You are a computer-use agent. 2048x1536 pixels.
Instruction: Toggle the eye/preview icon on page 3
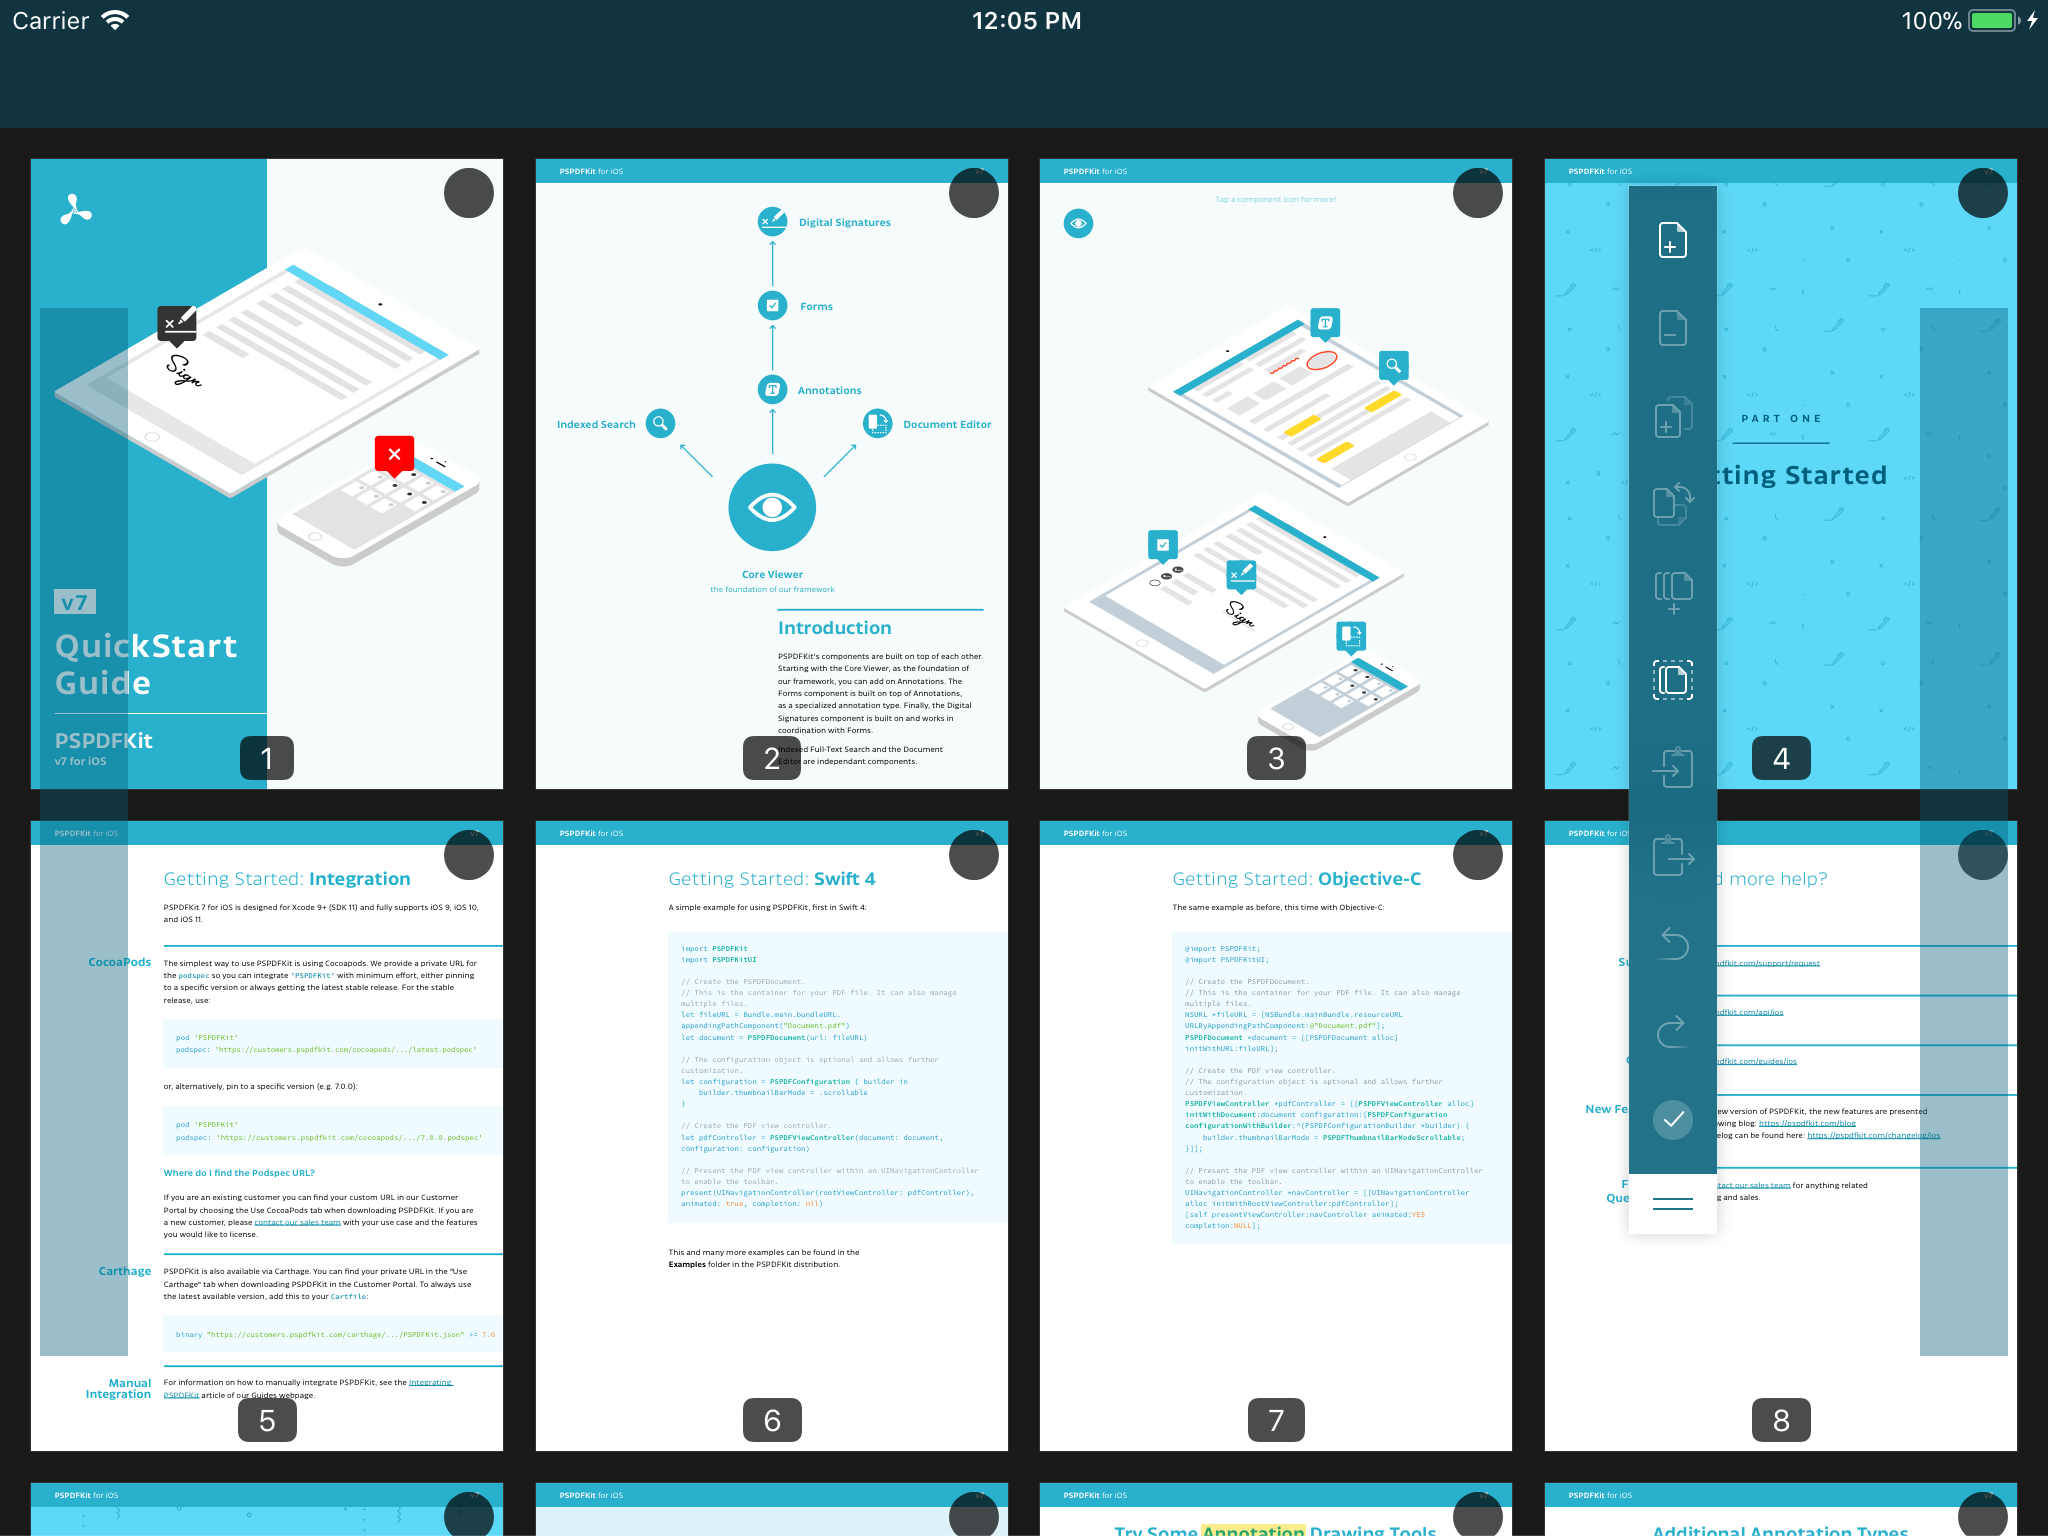pyautogui.click(x=1079, y=223)
